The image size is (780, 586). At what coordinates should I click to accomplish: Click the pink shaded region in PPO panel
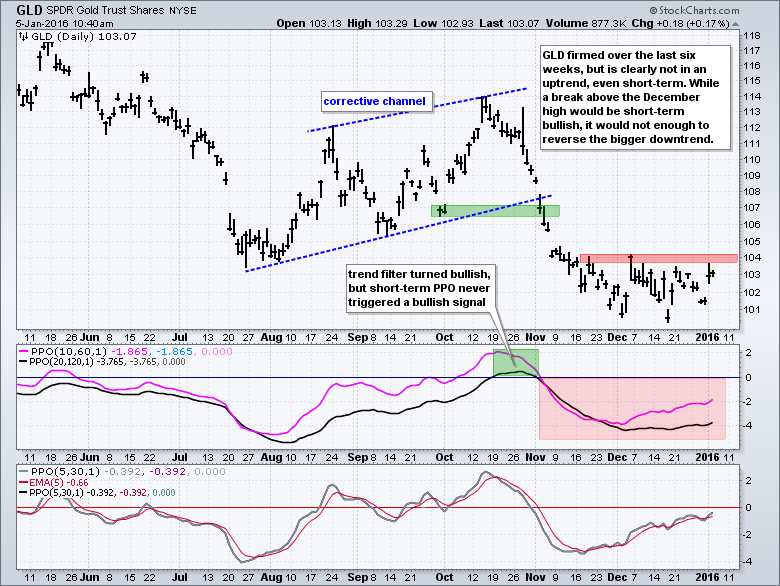632,408
